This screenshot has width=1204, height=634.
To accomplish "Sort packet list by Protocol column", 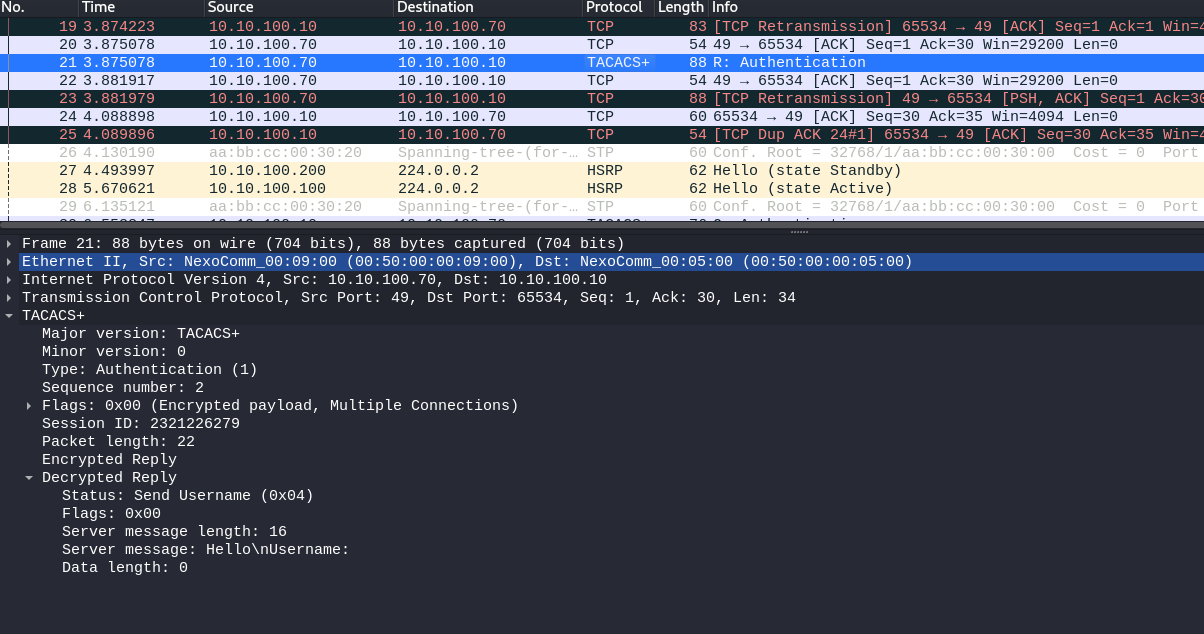I will point(613,8).
